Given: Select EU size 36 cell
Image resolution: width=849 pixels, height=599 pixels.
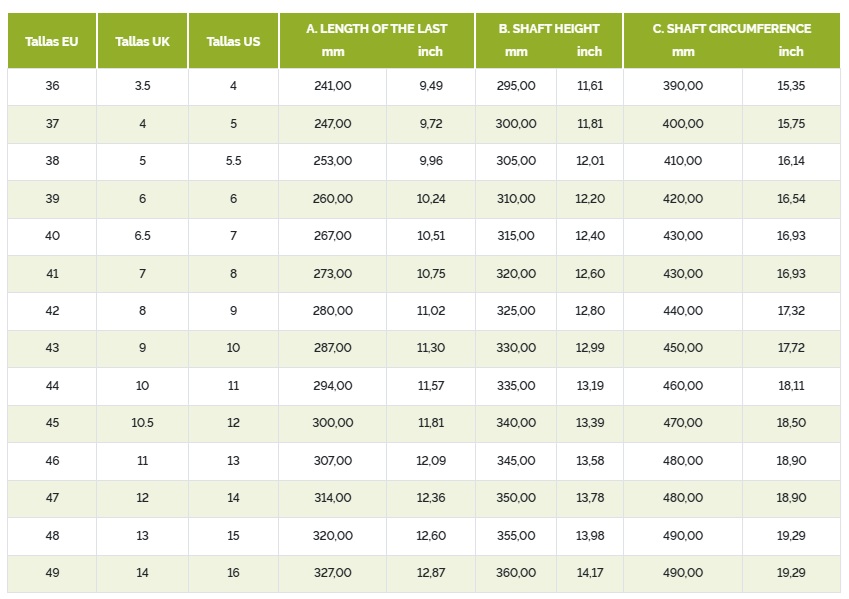Looking at the screenshot, I should [53, 86].
